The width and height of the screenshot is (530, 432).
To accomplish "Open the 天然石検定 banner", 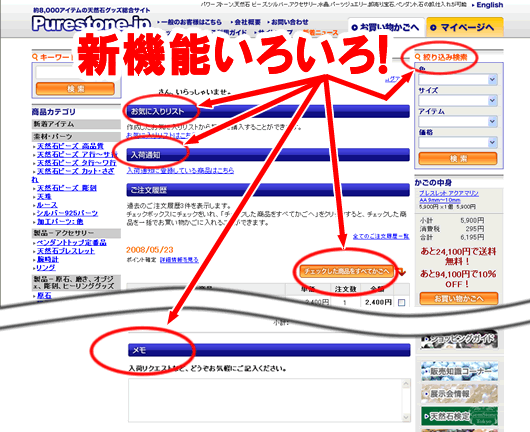I will click(459, 416).
